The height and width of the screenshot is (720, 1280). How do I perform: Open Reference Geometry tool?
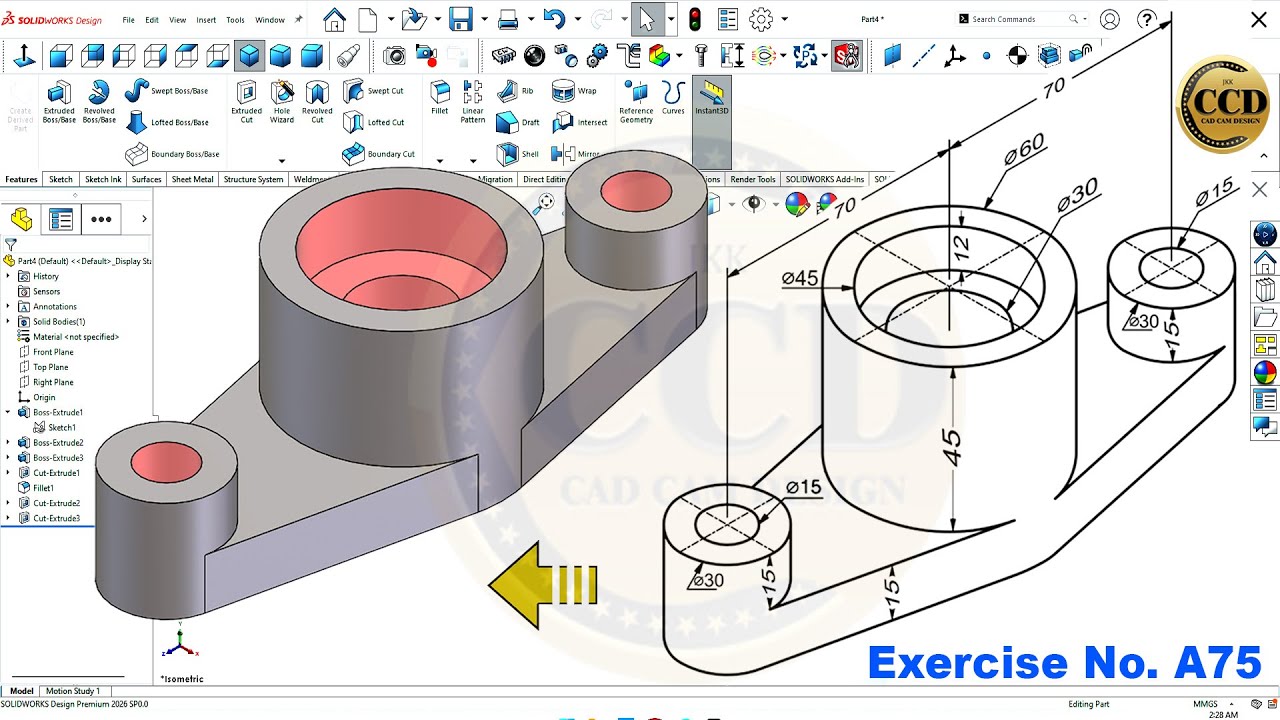pos(636,102)
